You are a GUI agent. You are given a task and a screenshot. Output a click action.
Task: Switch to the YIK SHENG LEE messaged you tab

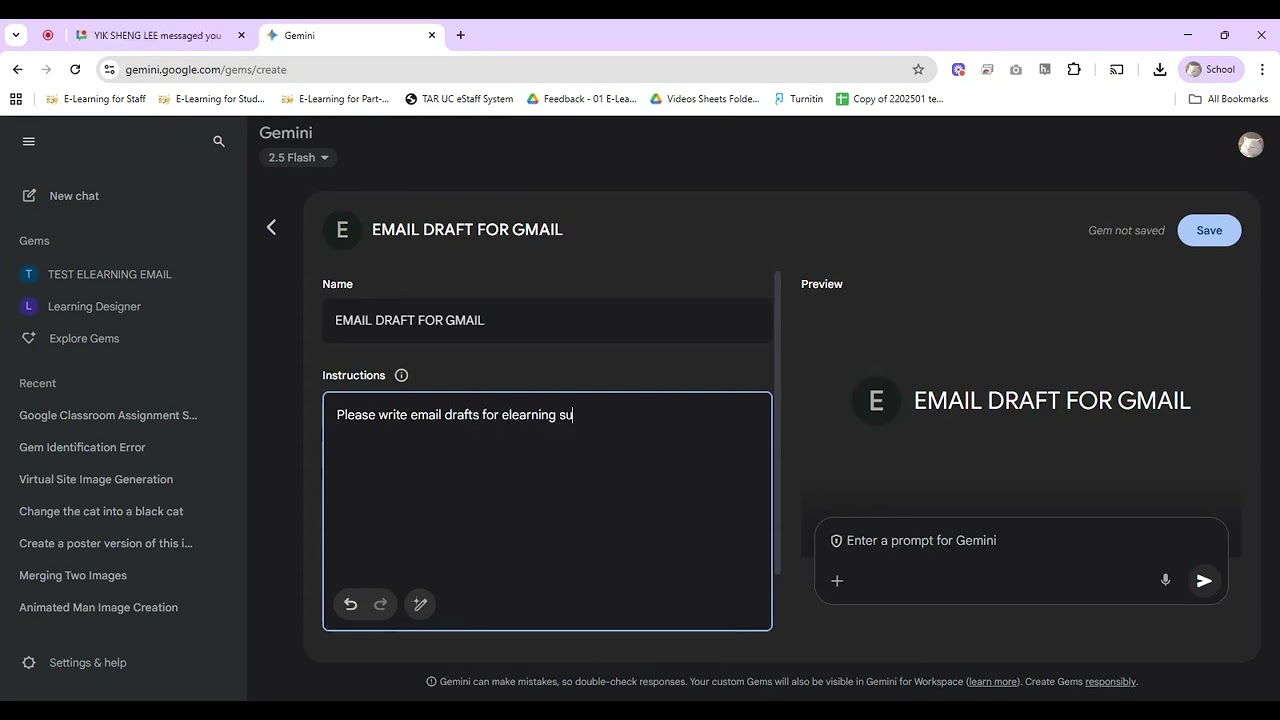coord(158,35)
